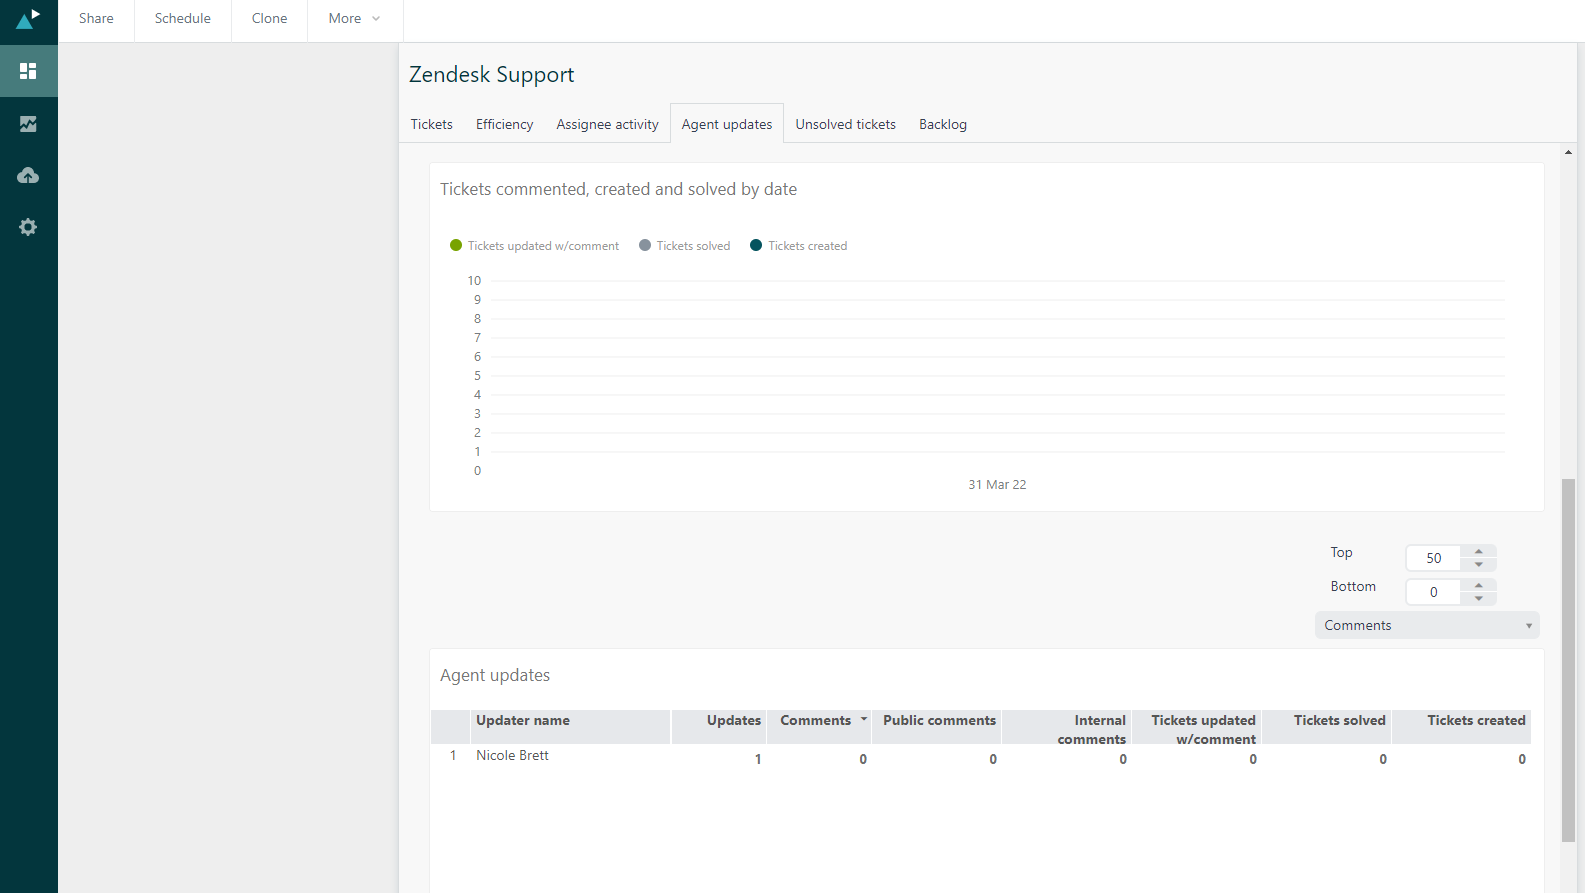The height and width of the screenshot is (893, 1585).
Task: Switch to the Tickets tab
Action: (x=432, y=124)
